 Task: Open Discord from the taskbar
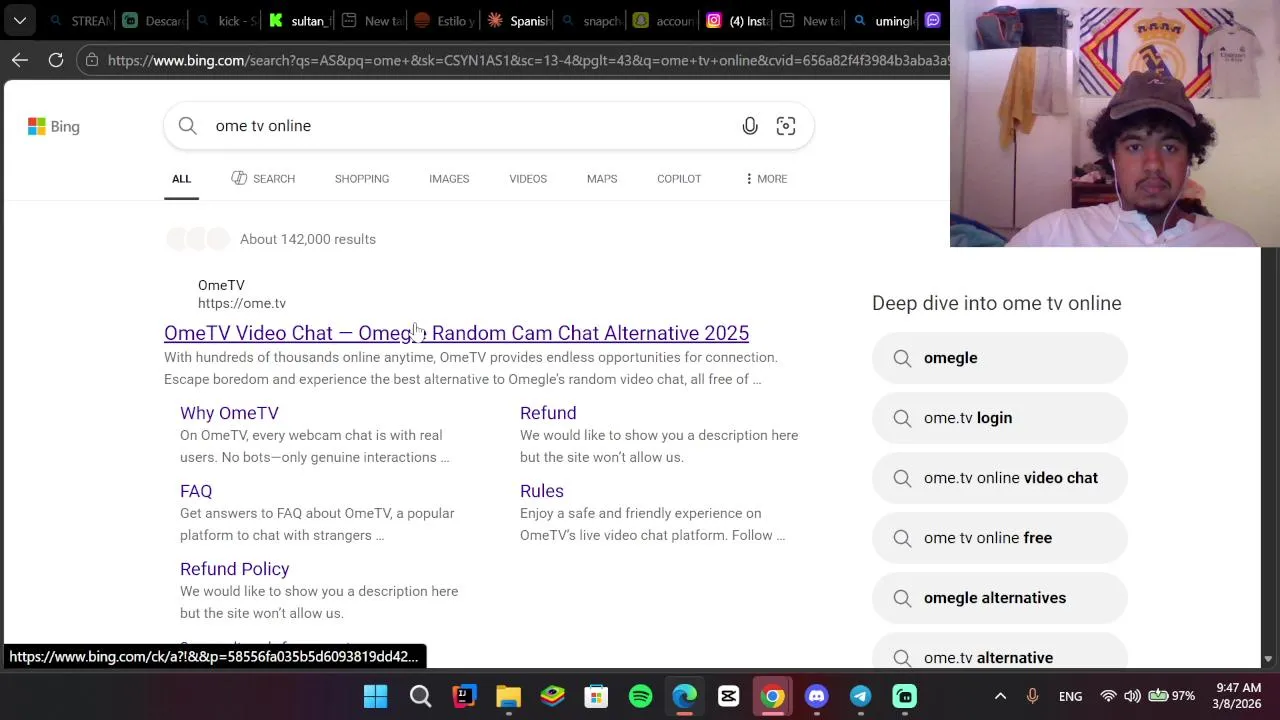[816, 696]
